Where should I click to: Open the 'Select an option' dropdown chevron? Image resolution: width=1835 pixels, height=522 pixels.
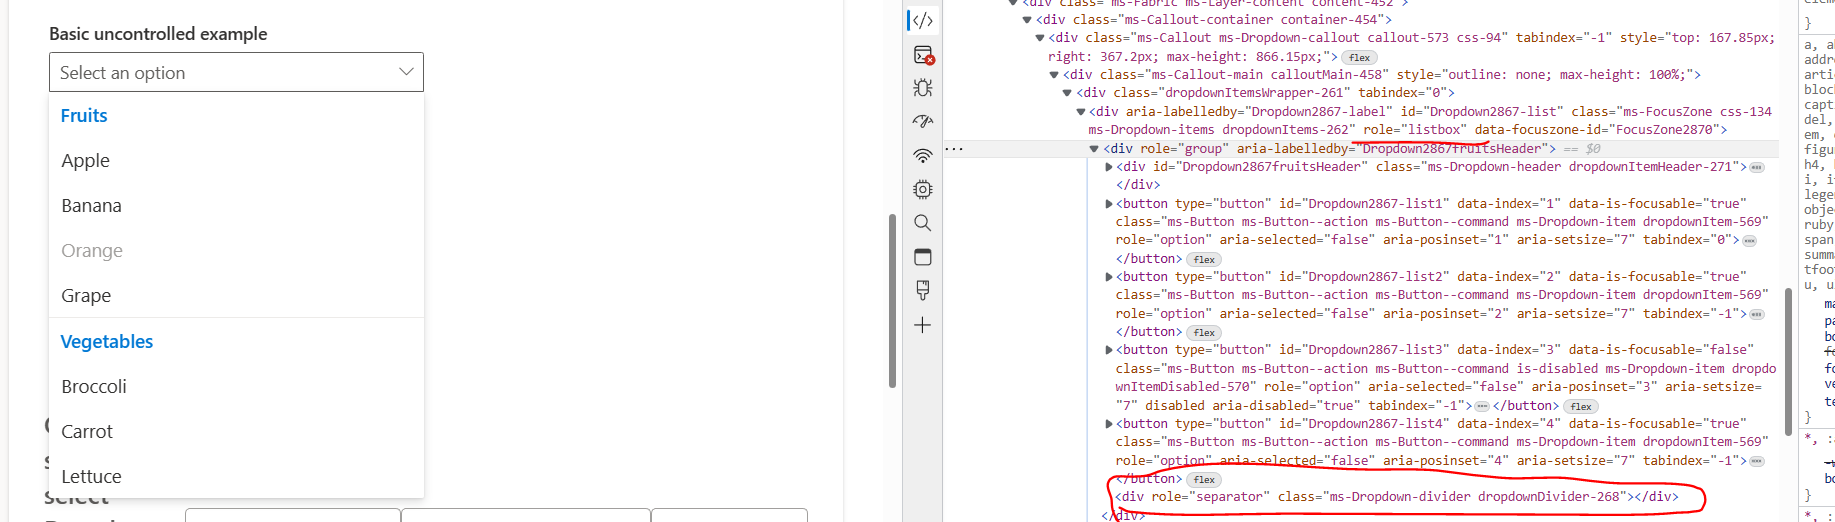click(406, 72)
